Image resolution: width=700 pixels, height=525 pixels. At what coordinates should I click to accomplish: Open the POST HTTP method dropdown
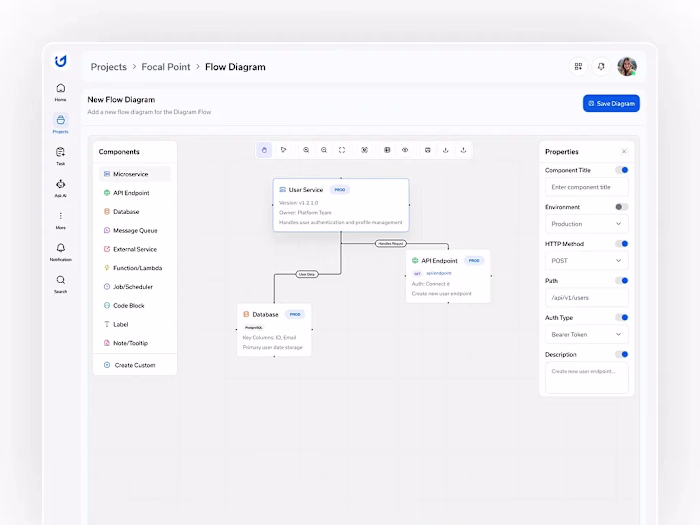[x=587, y=261]
